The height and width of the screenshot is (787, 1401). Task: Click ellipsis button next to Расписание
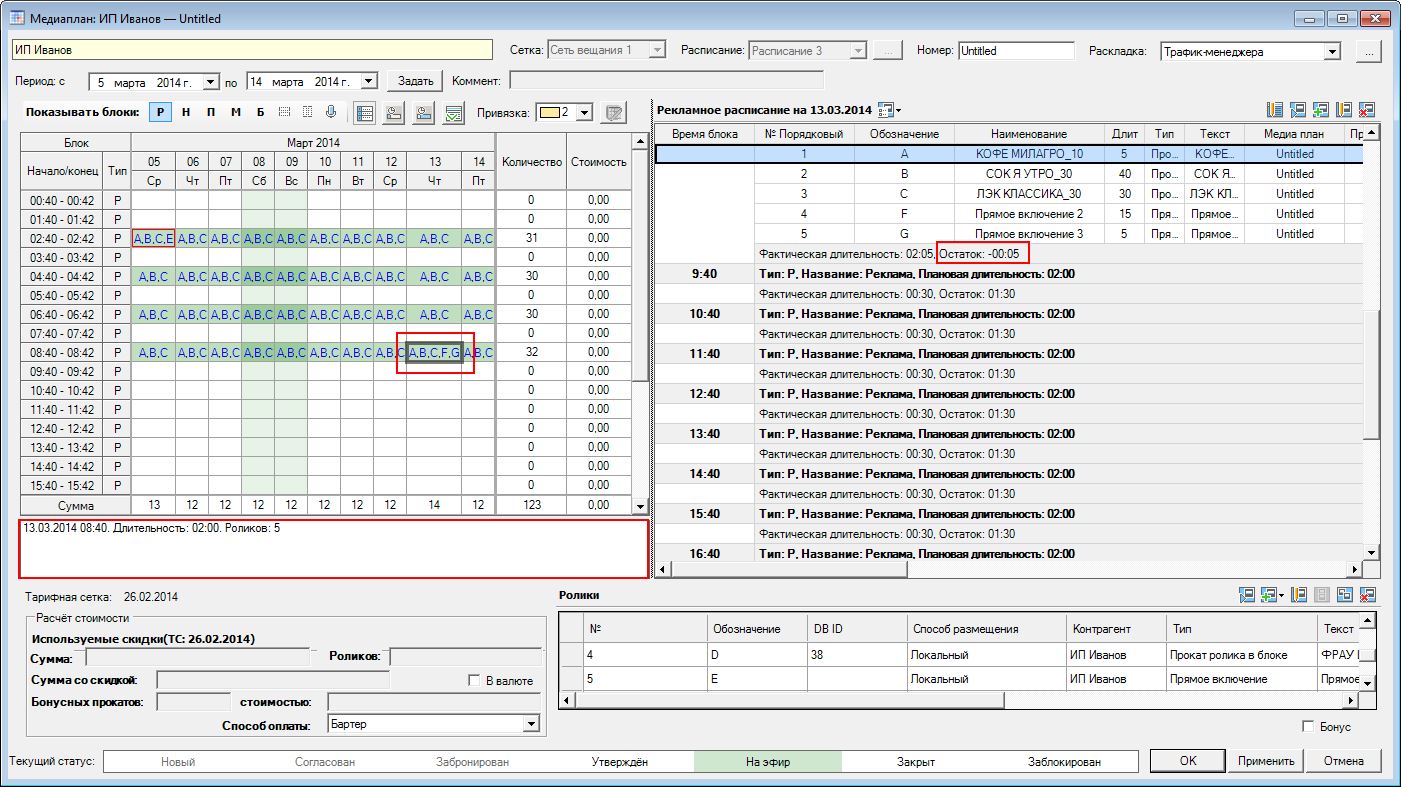click(x=888, y=50)
